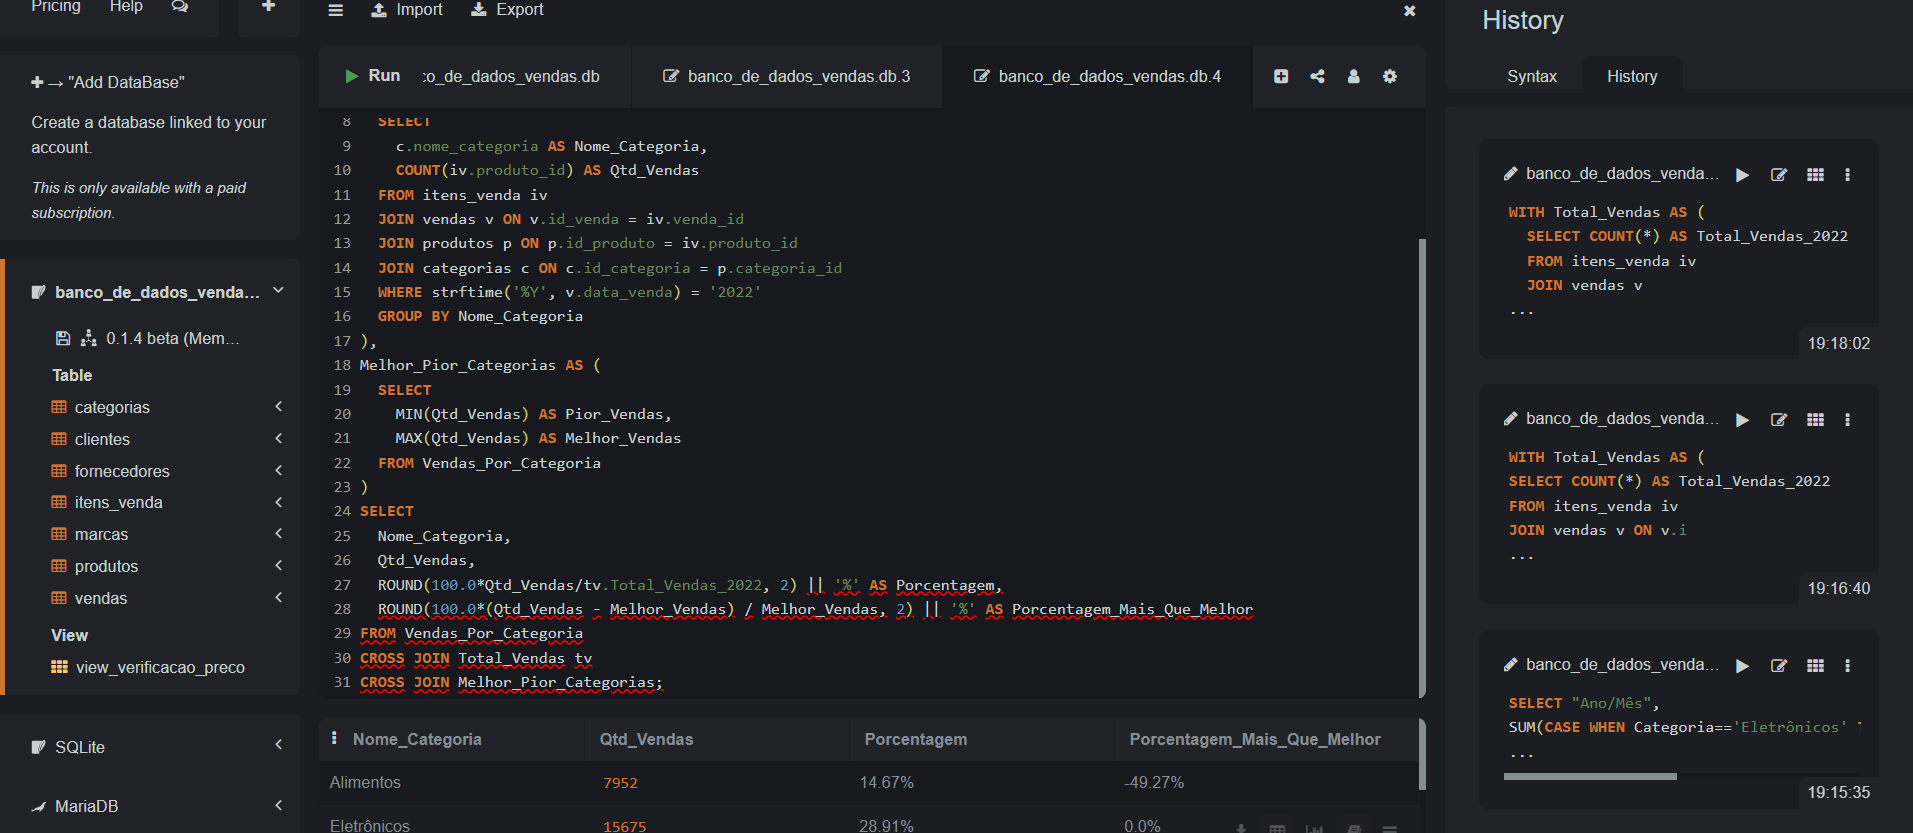
Task: Switch to the banco_de_dados_vendas.db.3 tab
Action: click(x=787, y=77)
